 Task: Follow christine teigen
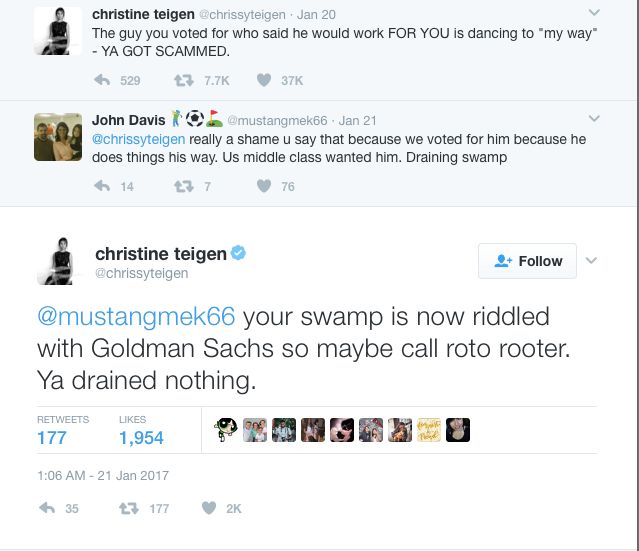(527, 261)
